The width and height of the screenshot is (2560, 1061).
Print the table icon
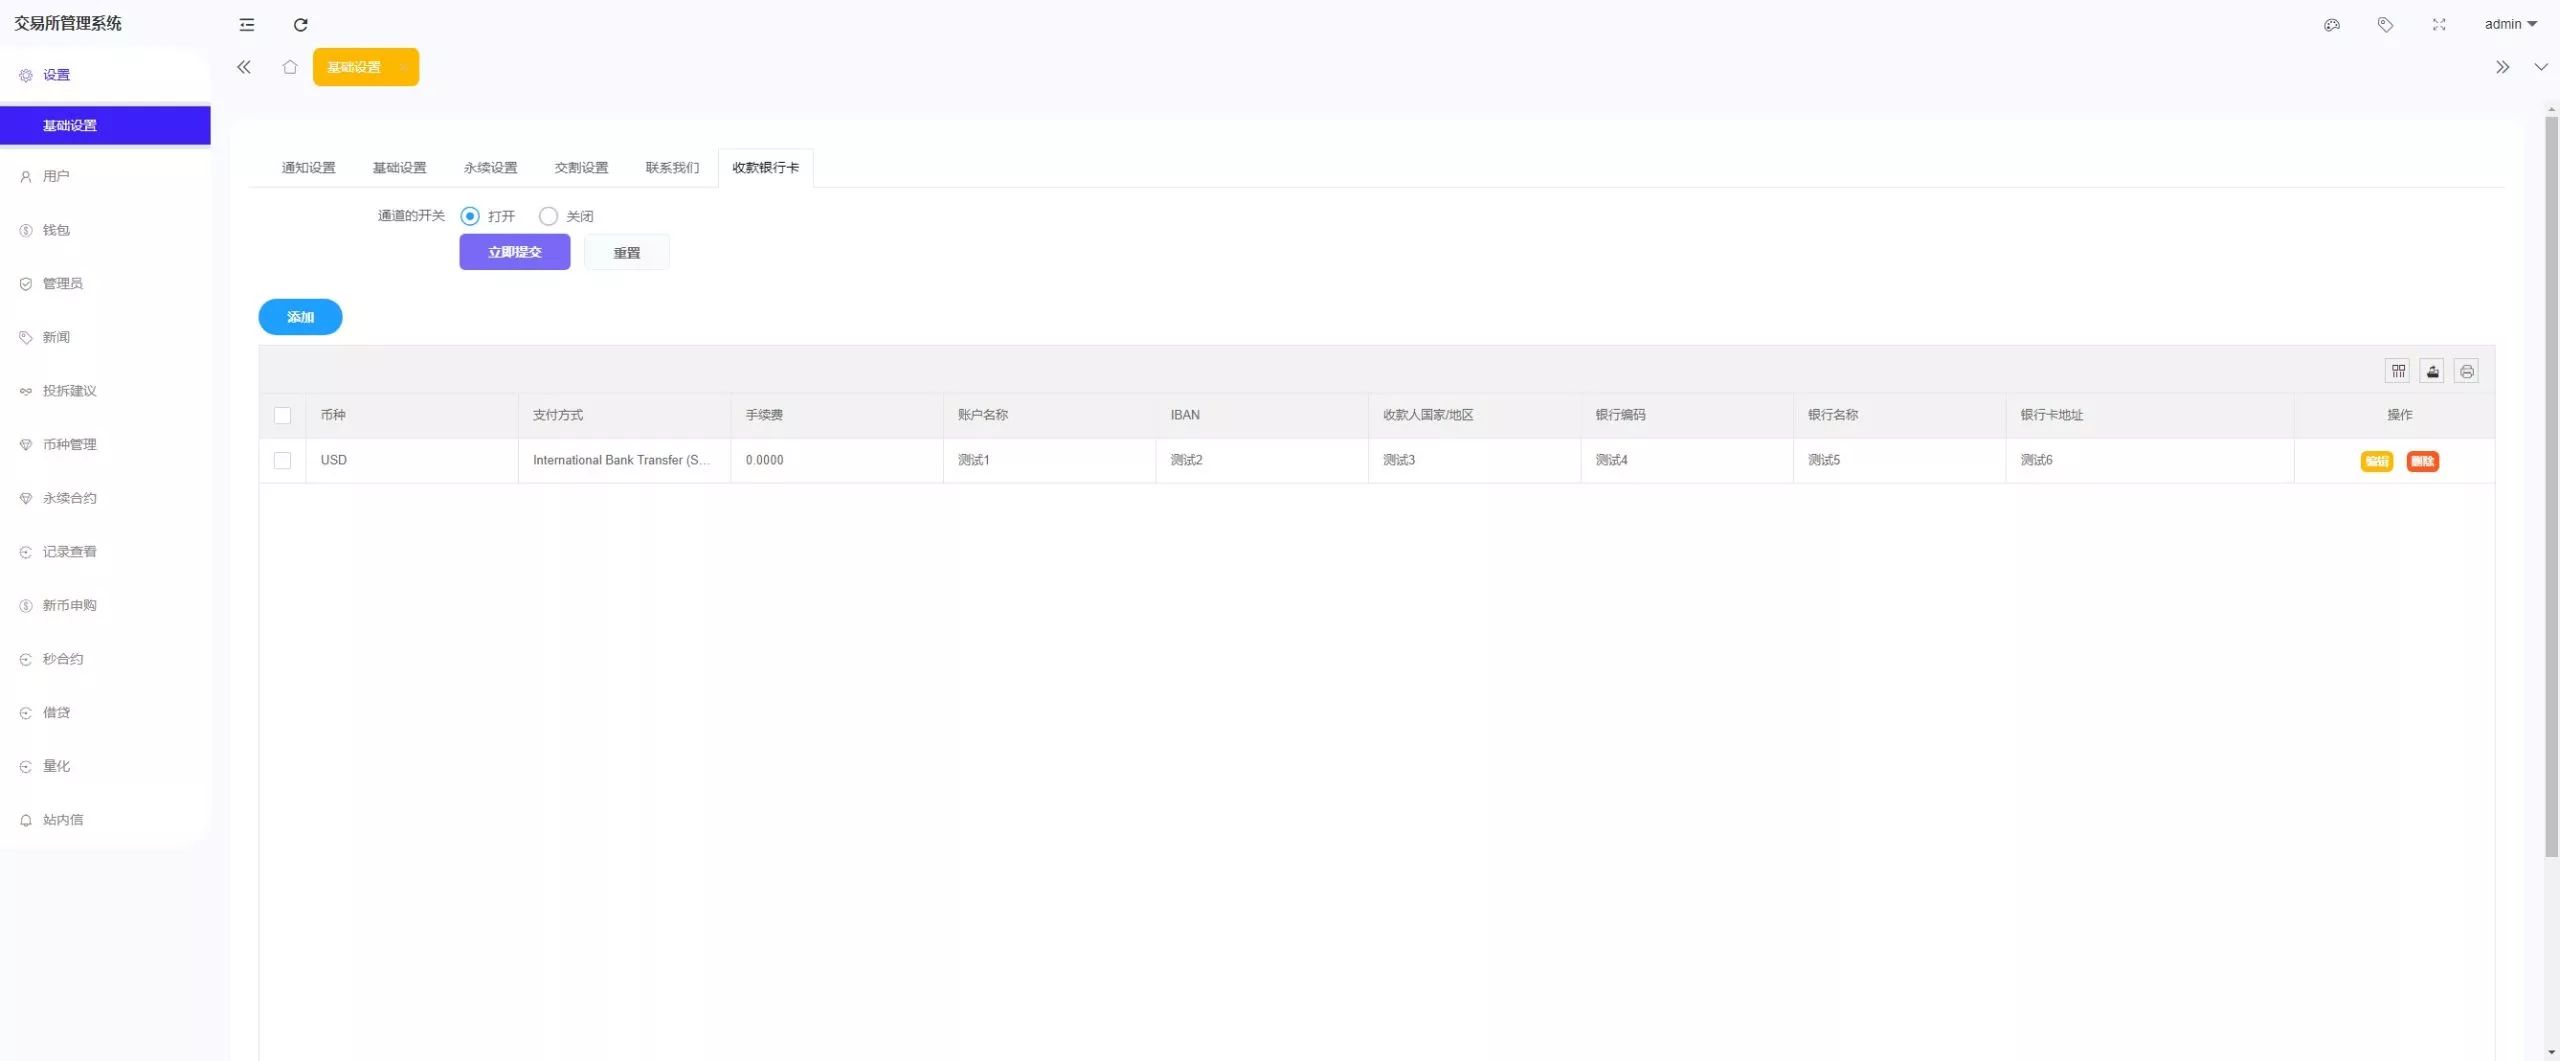point(2466,371)
